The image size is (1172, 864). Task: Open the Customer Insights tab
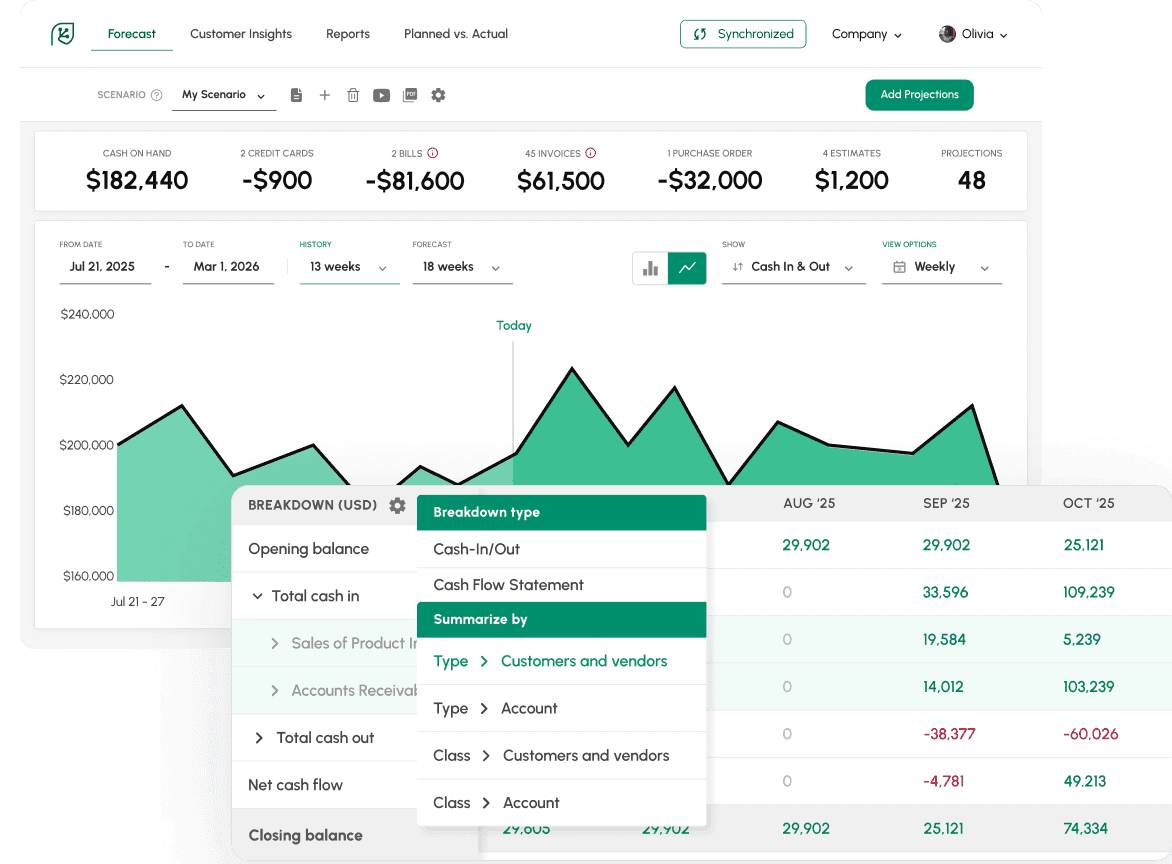241,34
